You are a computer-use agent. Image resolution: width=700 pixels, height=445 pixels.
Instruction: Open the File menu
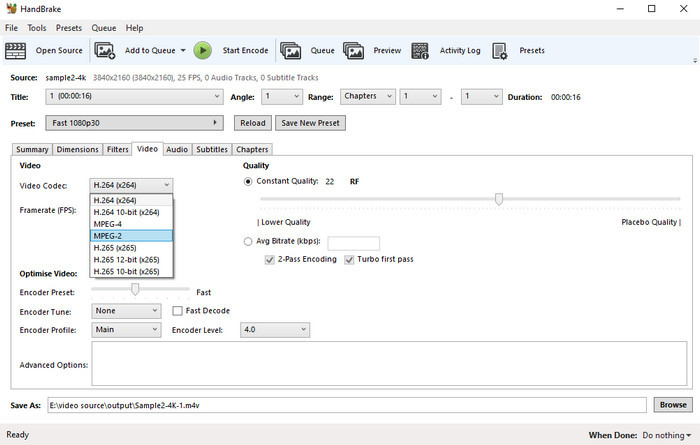12,28
